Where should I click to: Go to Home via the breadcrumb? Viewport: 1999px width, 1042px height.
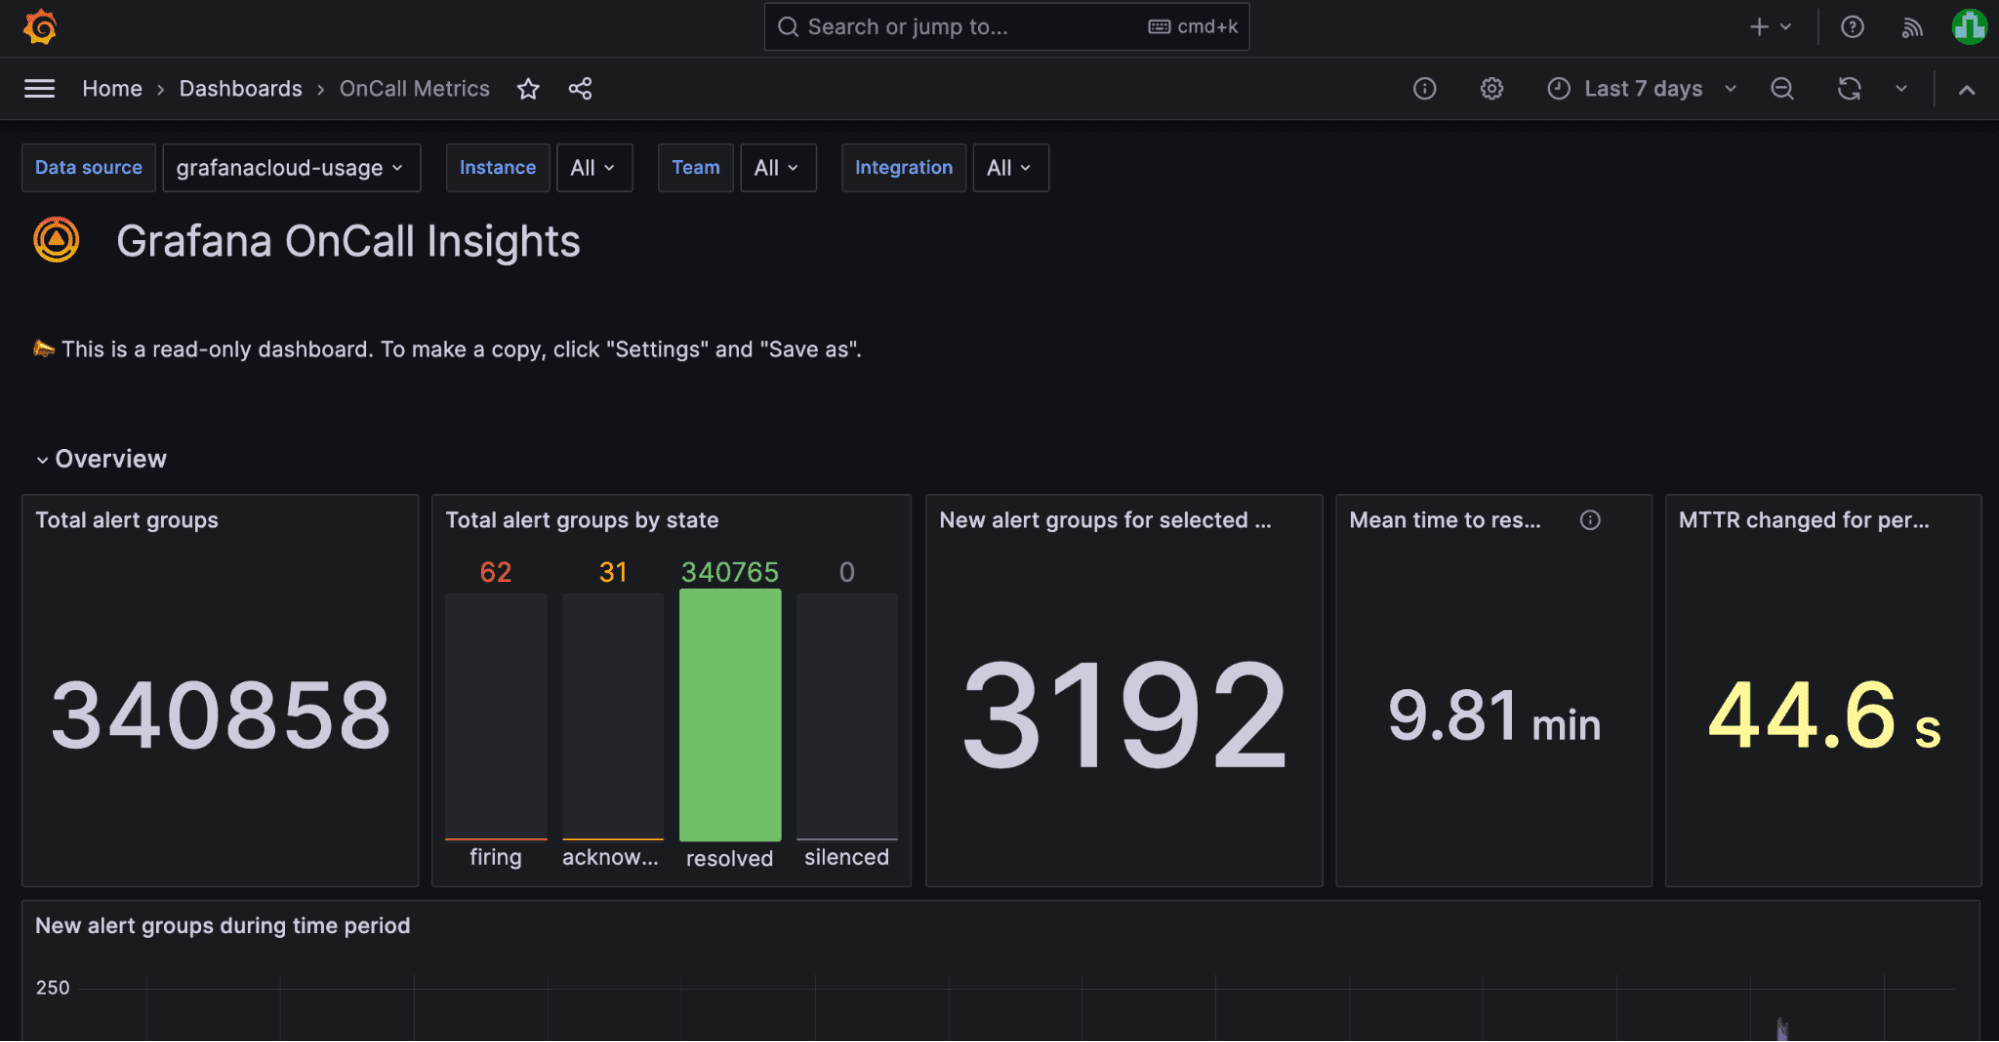(x=111, y=88)
